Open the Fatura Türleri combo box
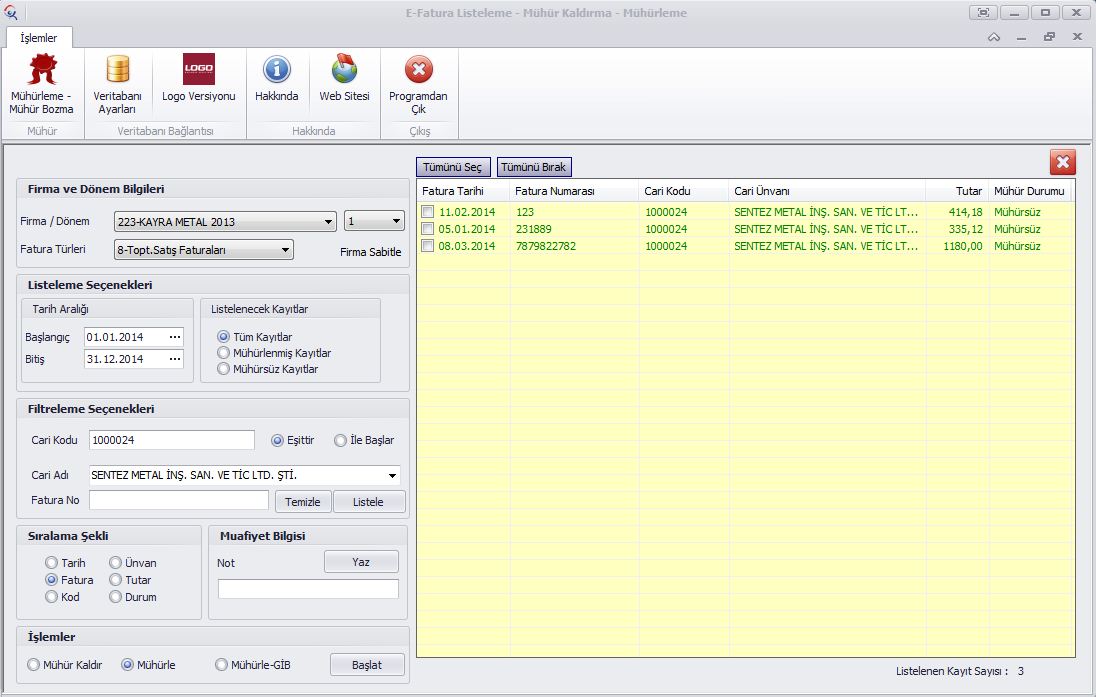This screenshot has width=1096, height=697. (x=285, y=250)
